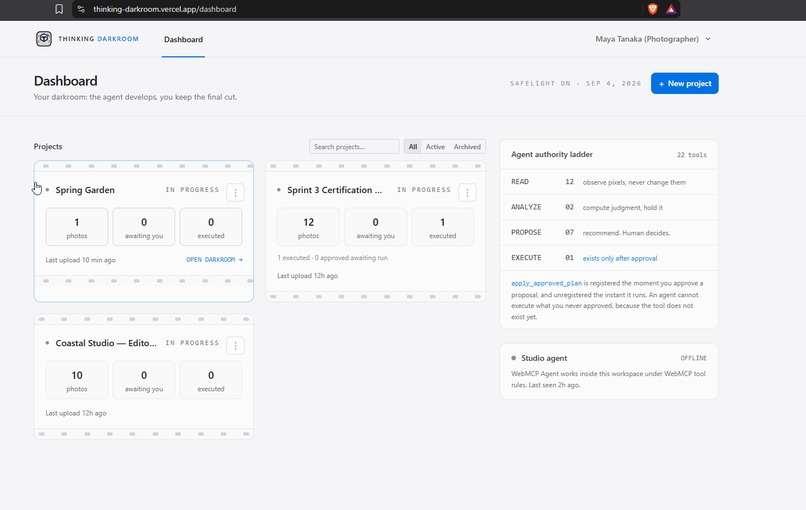Image resolution: width=806 pixels, height=510 pixels.
Task: Click Coastal Studio 10 photos stat
Action: [x=77, y=380]
